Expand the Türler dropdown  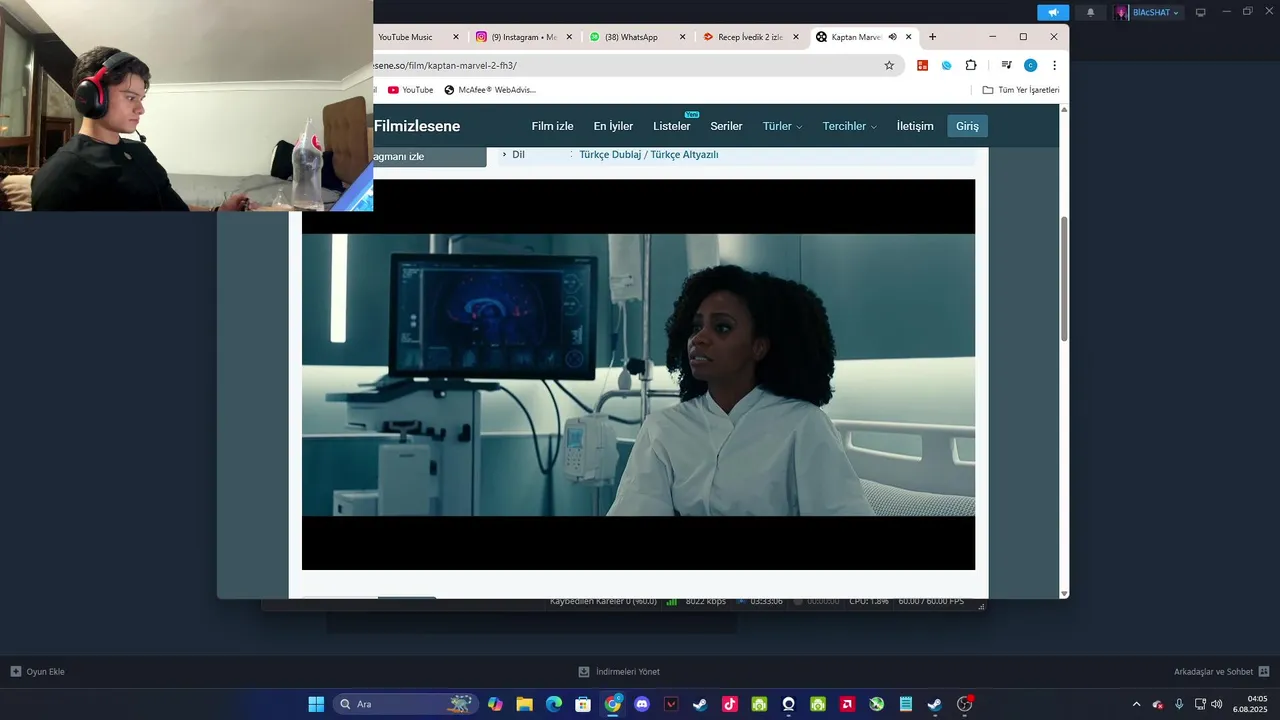[x=782, y=126]
